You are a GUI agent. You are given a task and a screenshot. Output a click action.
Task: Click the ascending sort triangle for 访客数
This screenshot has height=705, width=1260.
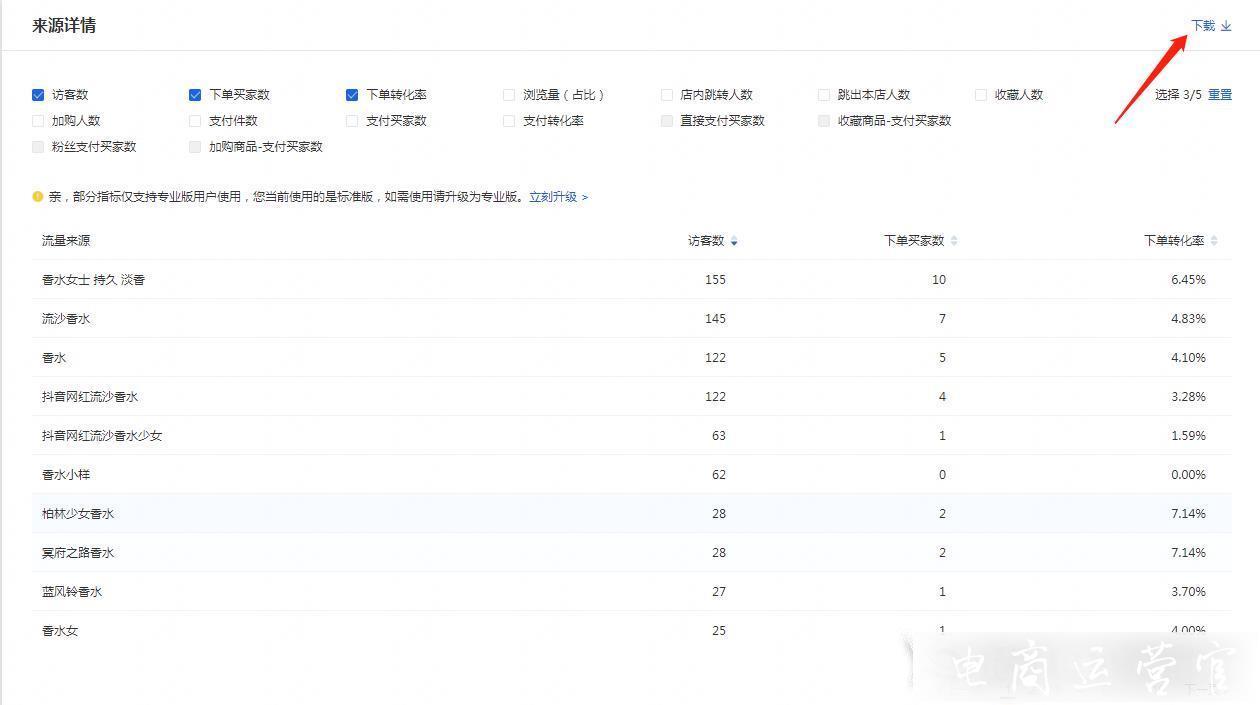733,236
